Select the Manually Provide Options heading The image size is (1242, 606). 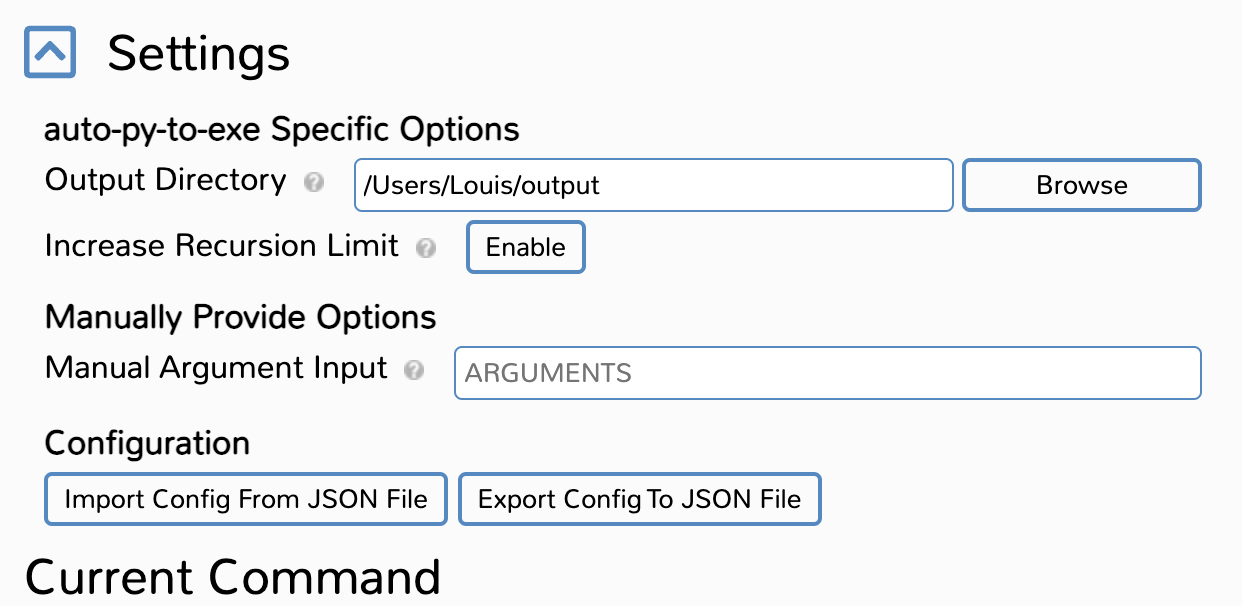tap(241, 318)
